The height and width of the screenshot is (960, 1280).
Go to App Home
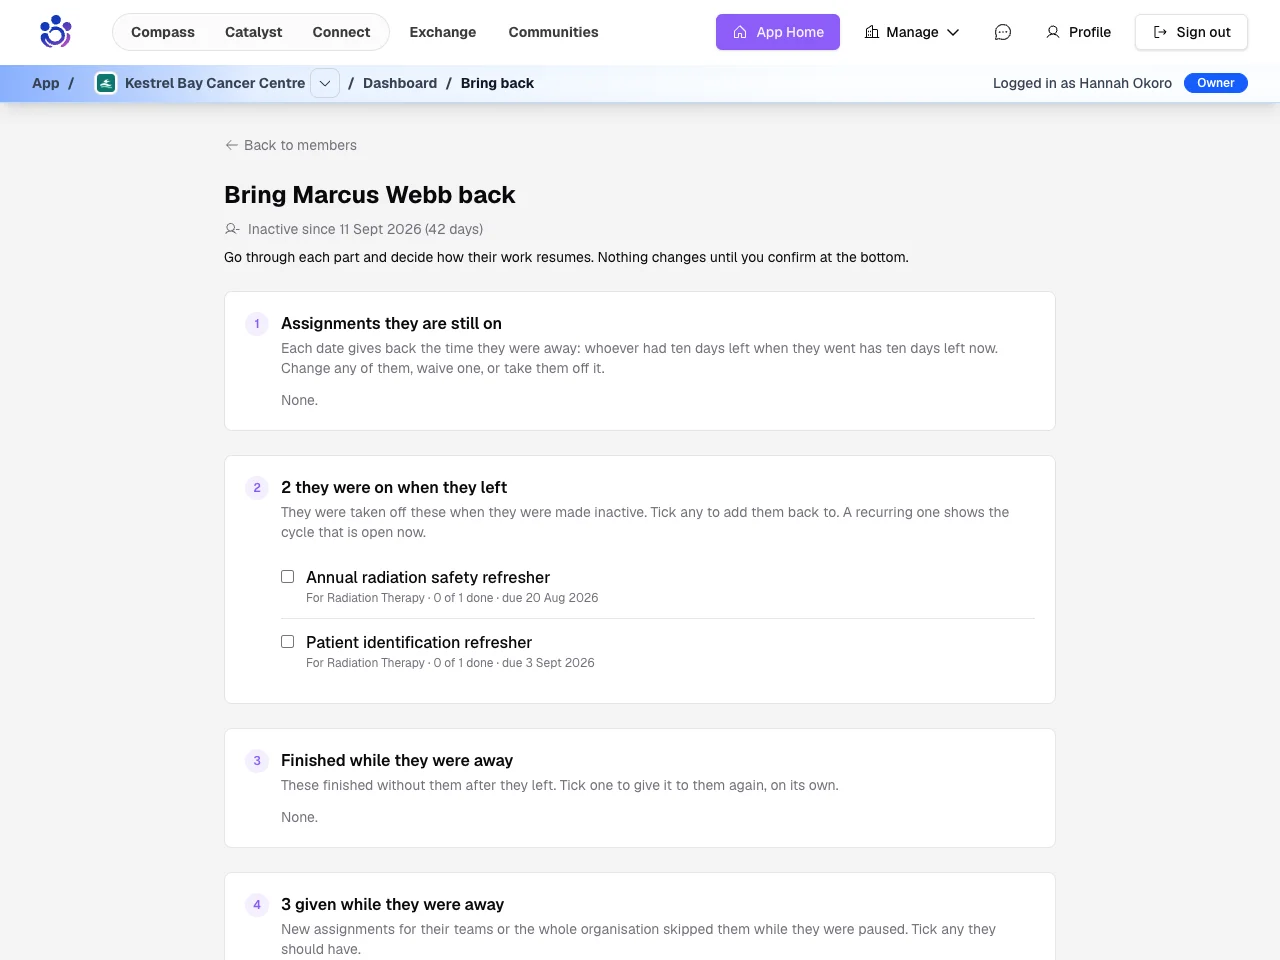coord(778,32)
